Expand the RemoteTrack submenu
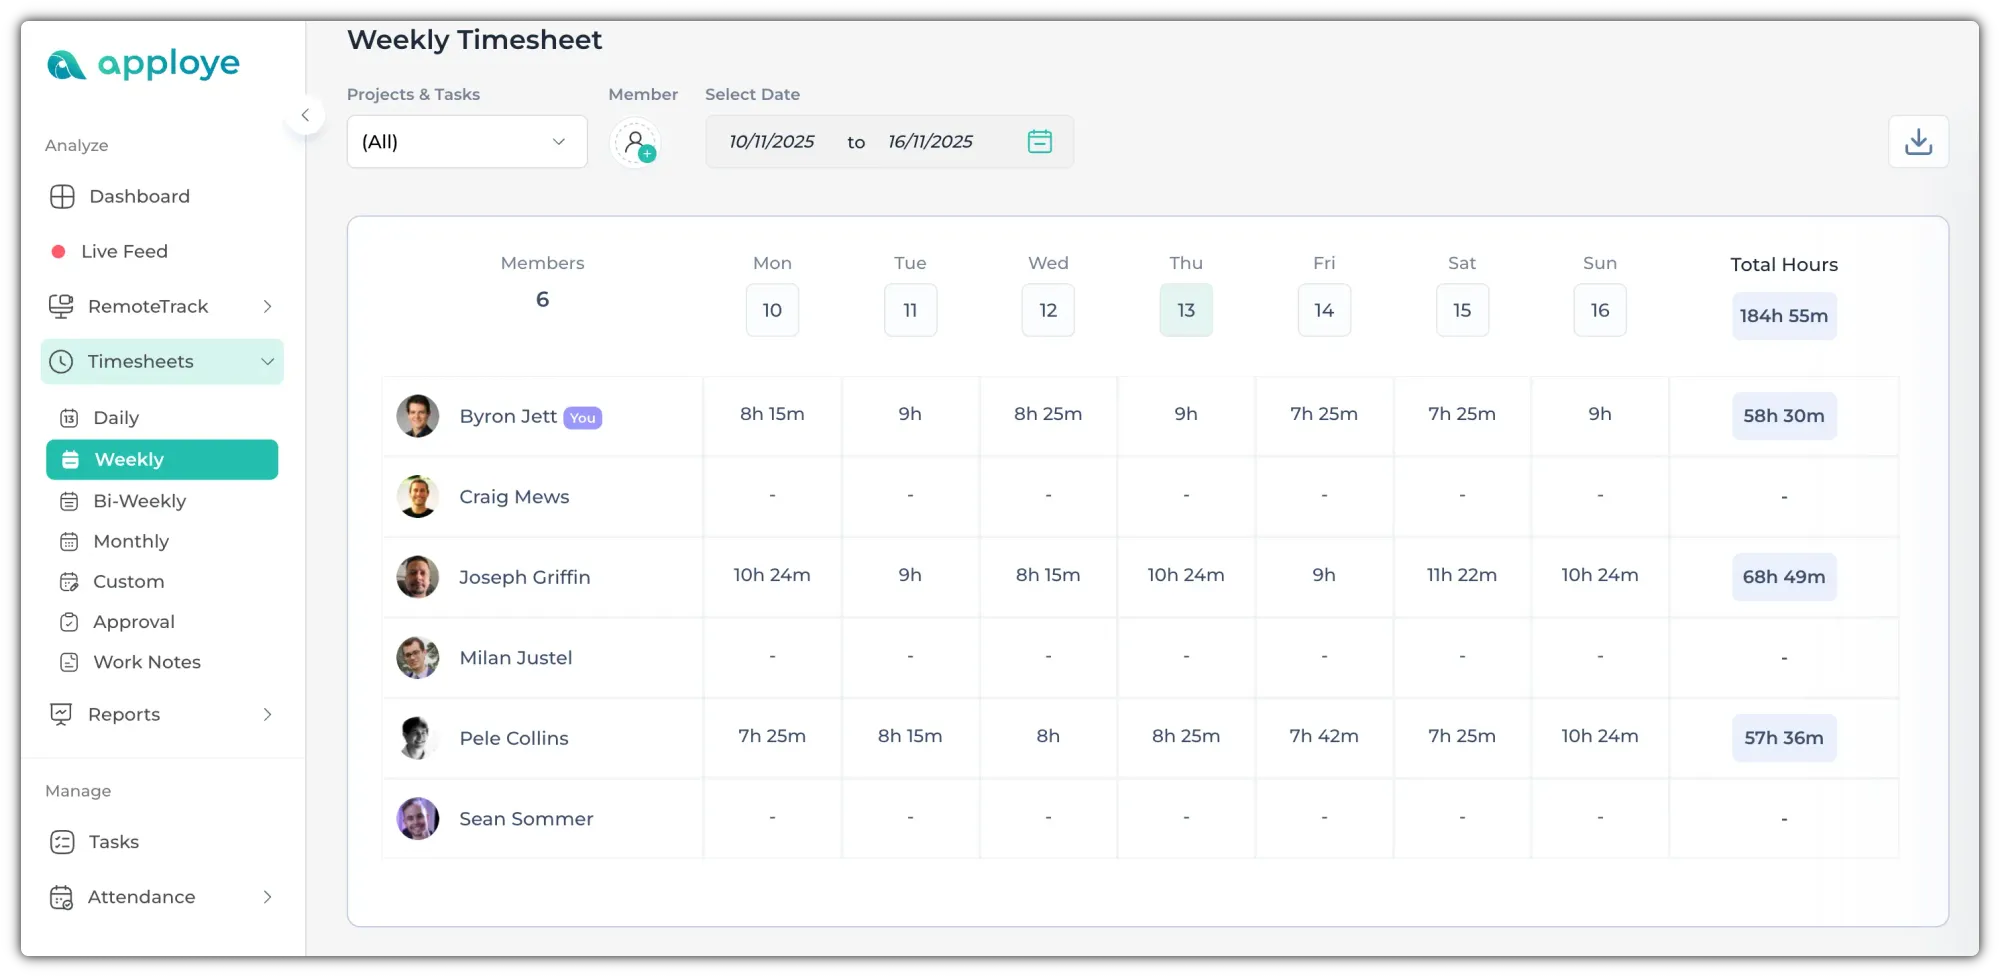Screen dimensions: 2000x977 267,307
